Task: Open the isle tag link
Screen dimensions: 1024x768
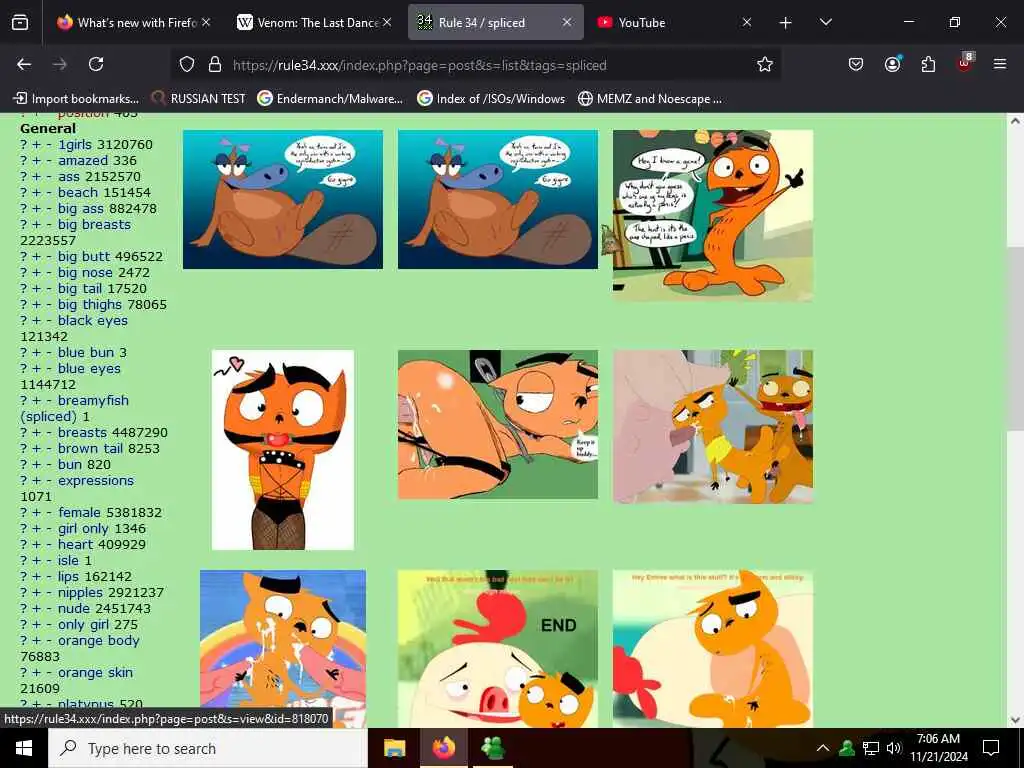Action: point(68,560)
